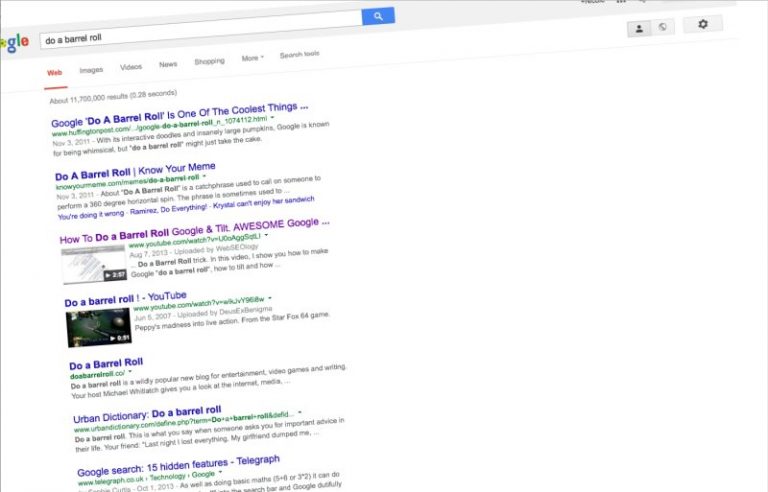Follow 'You're doing it wrong' sitelink
Image resolution: width=768 pixels, height=492 pixels.
tap(91, 215)
